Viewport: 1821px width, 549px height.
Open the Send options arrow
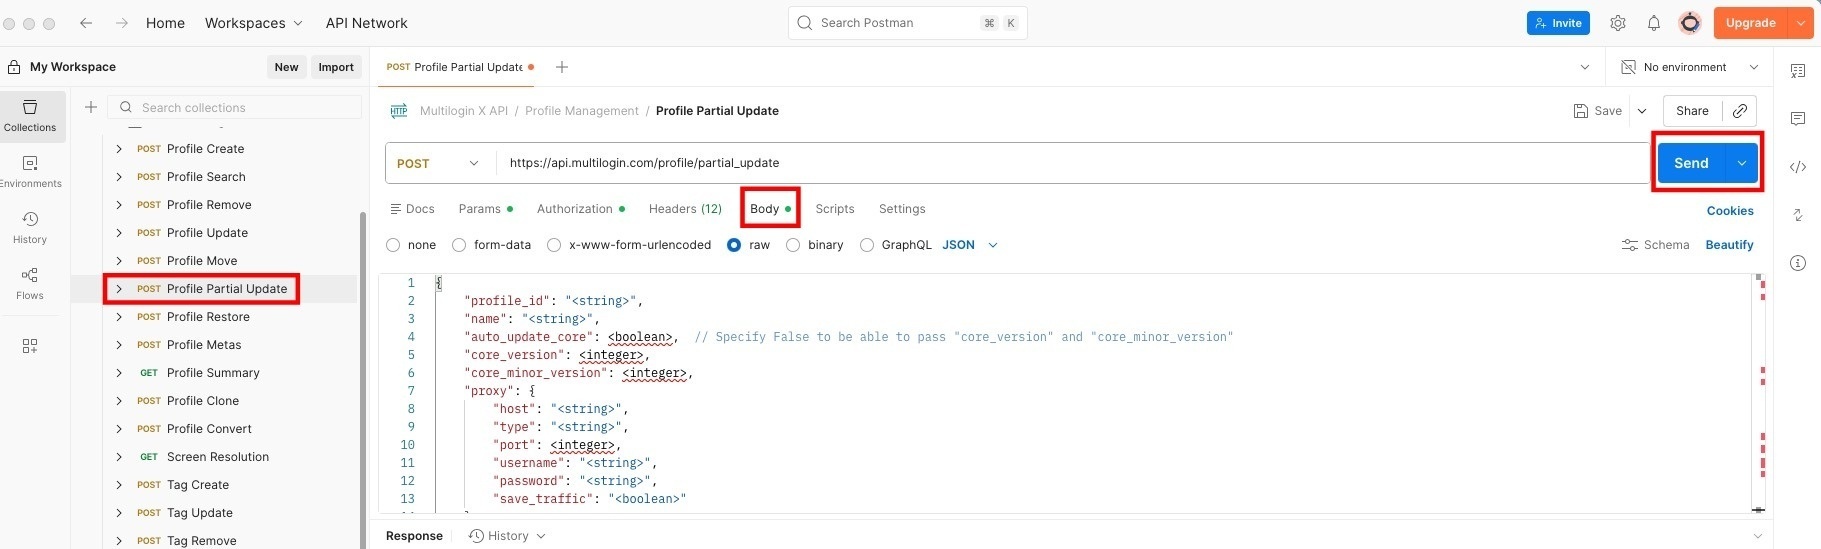coord(1742,163)
